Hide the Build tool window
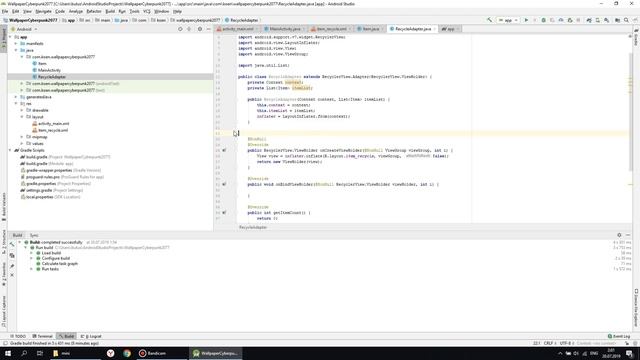This screenshot has width=640, height=360. click(628, 235)
